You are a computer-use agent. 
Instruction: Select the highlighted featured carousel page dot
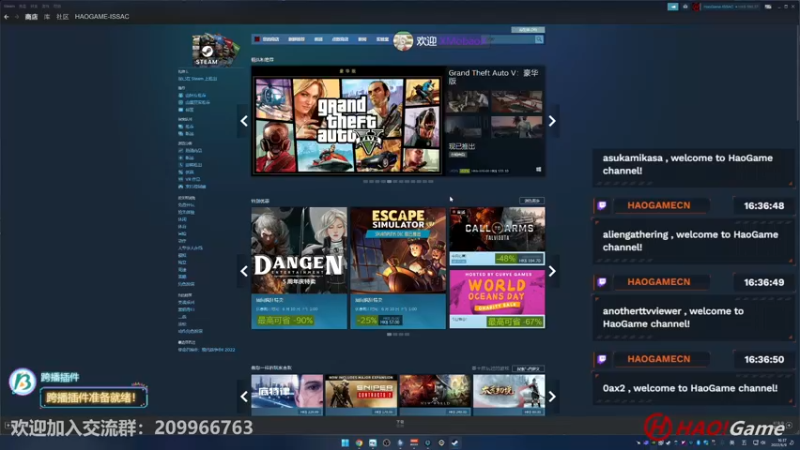coord(389,182)
